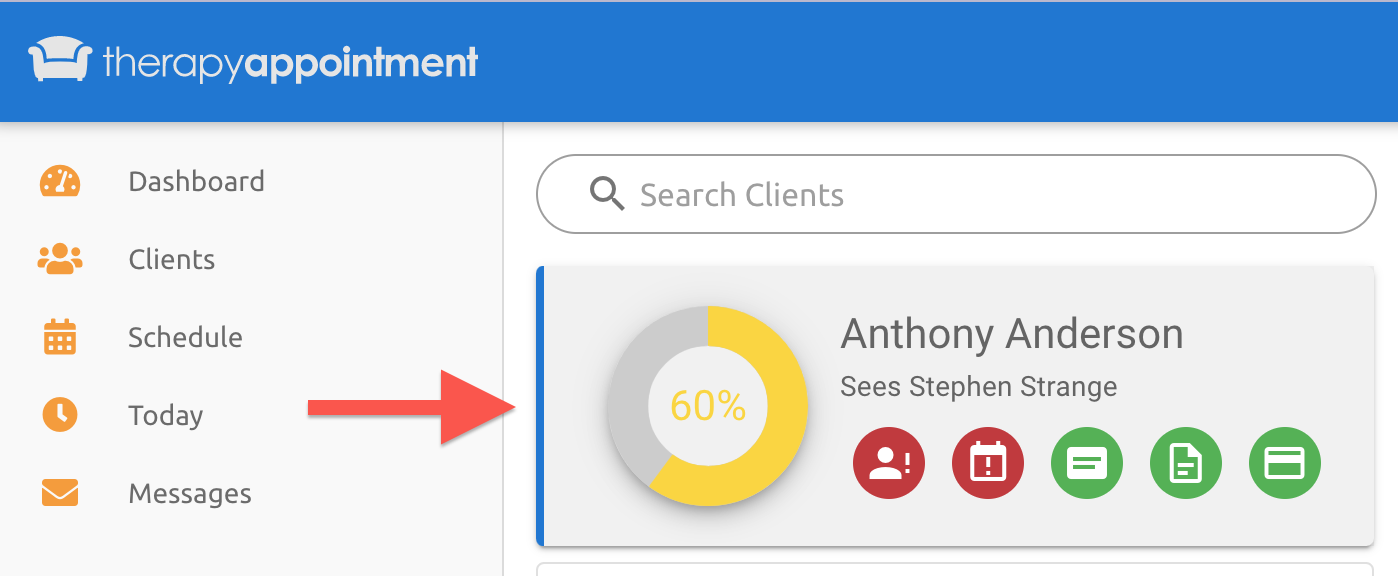
Task: Open the green document icon for Anthony Anderson
Action: (1186, 463)
